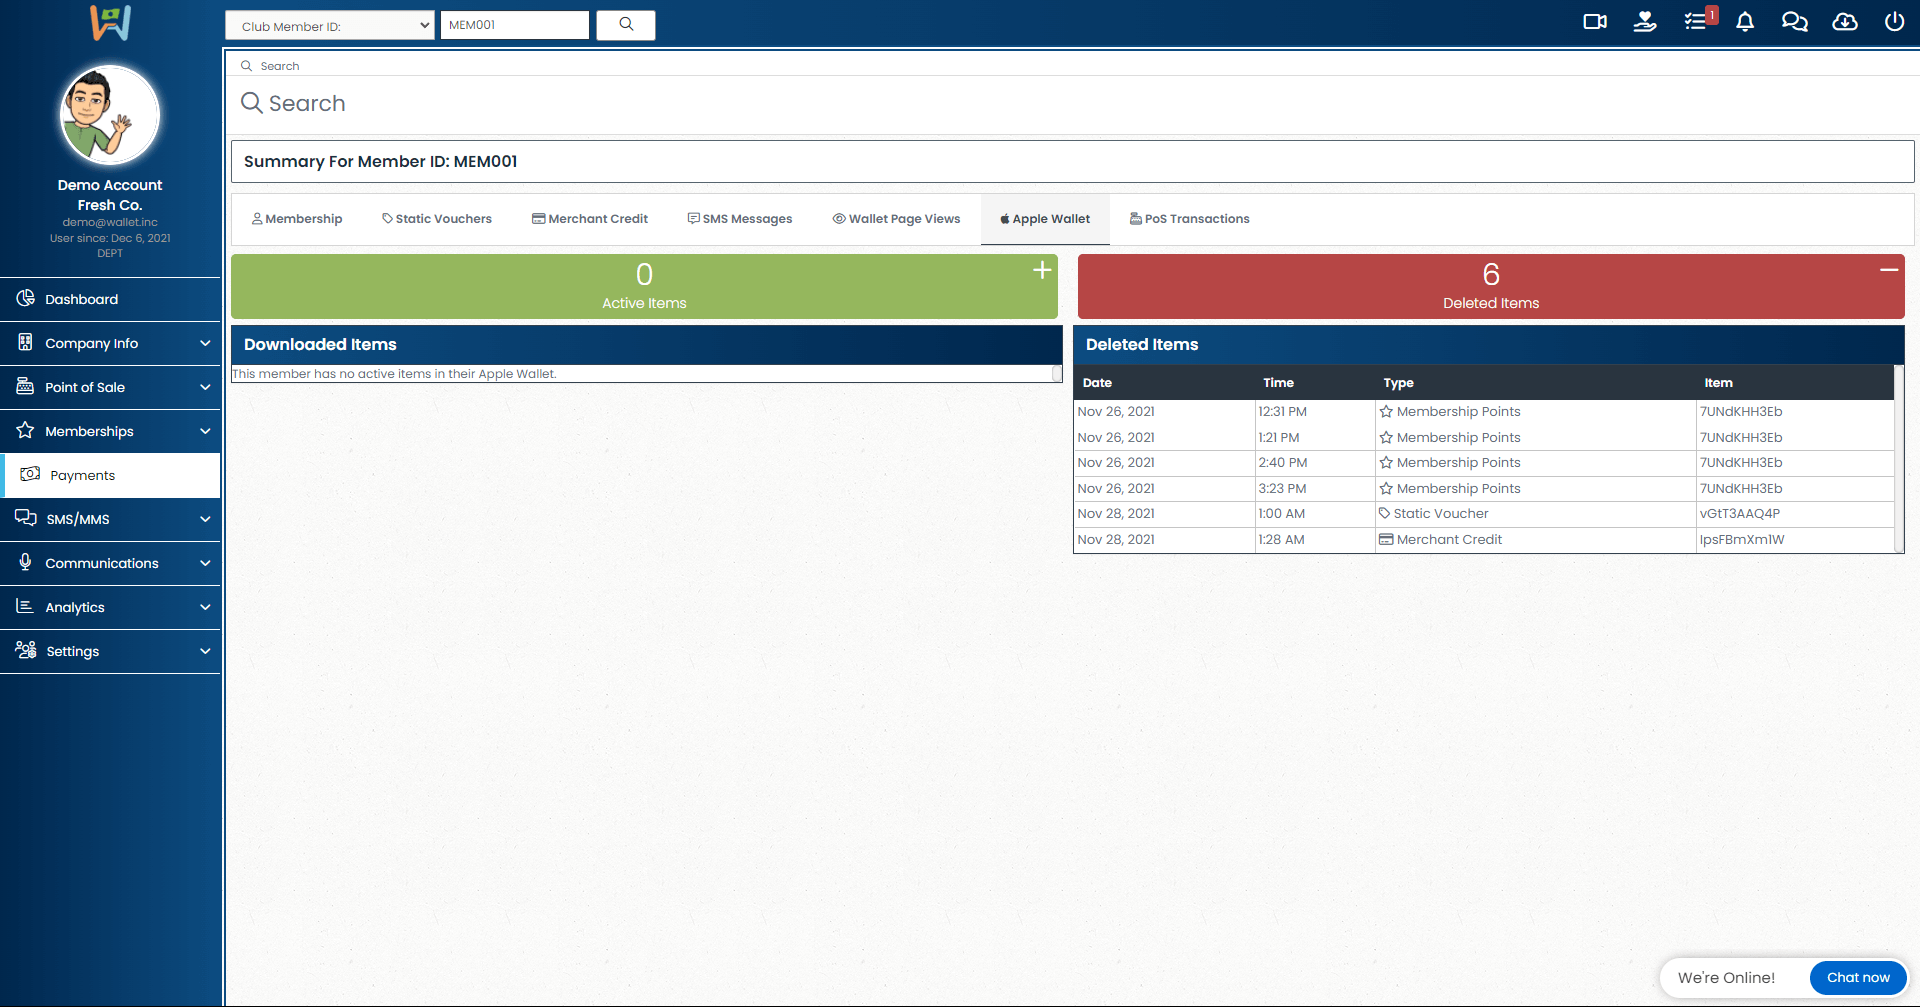Image resolution: width=1920 pixels, height=1007 pixels.
Task: Click the Chat now button
Action: pos(1857,977)
